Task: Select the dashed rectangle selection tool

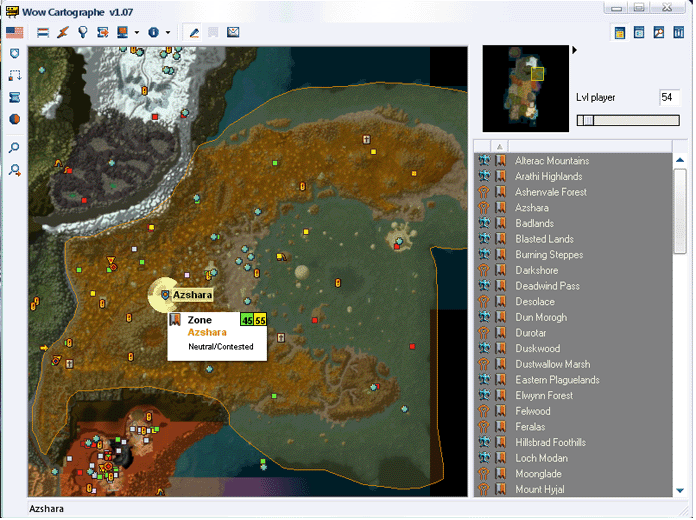Action: [x=15, y=75]
